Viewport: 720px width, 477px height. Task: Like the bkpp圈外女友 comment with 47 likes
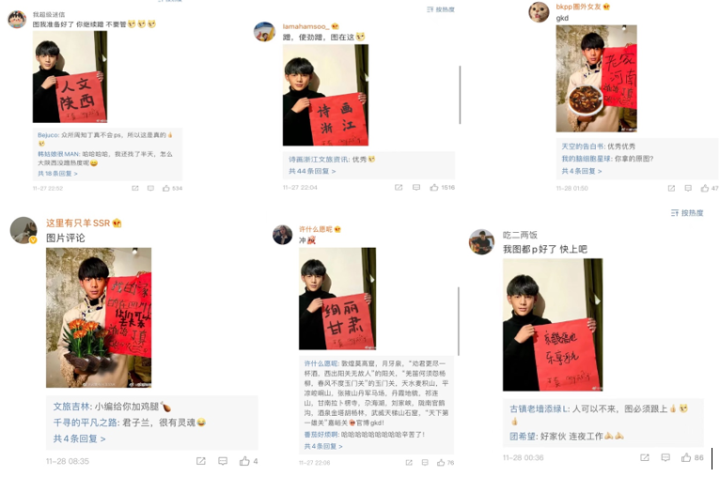[705, 188]
